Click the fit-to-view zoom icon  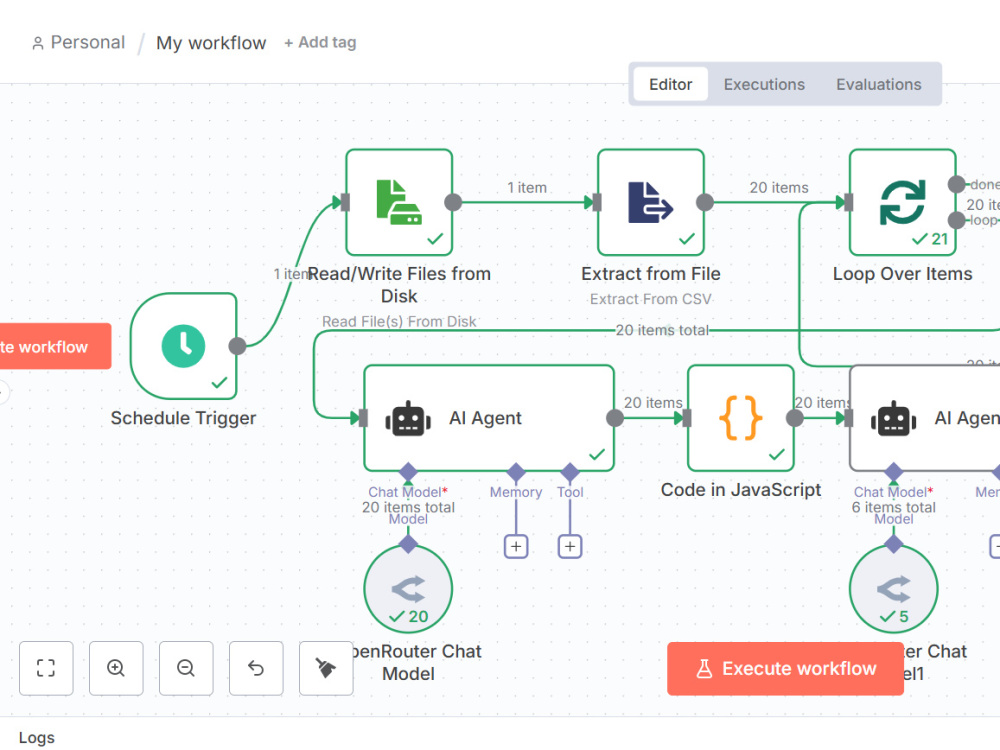click(46, 668)
